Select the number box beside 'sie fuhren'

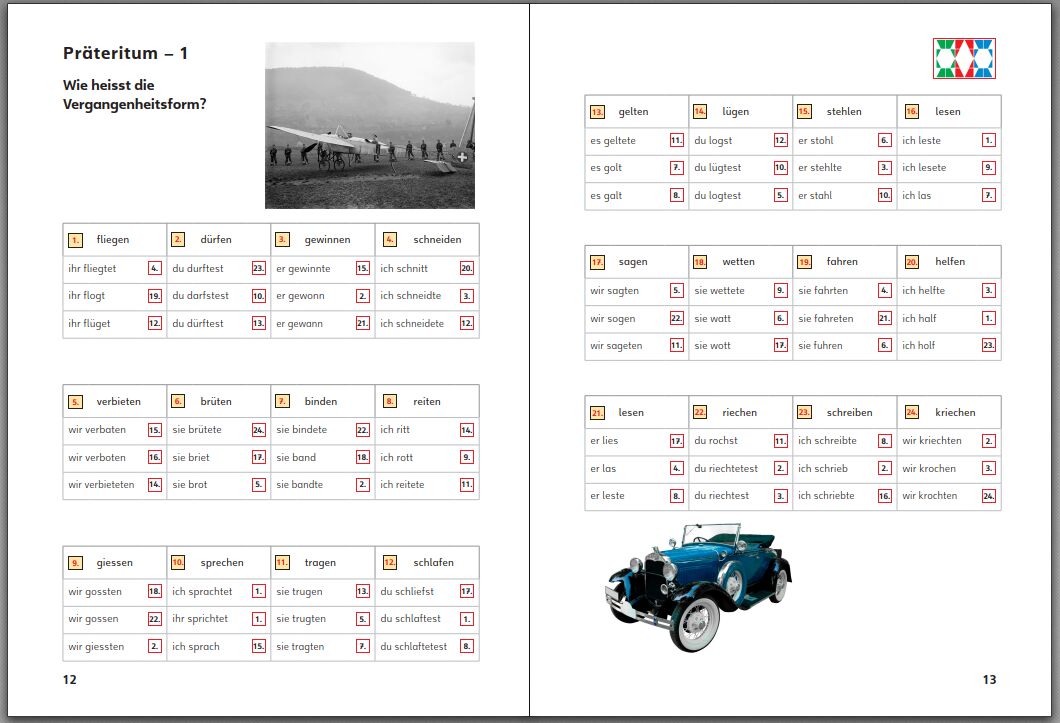pyautogui.click(x=885, y=345)
